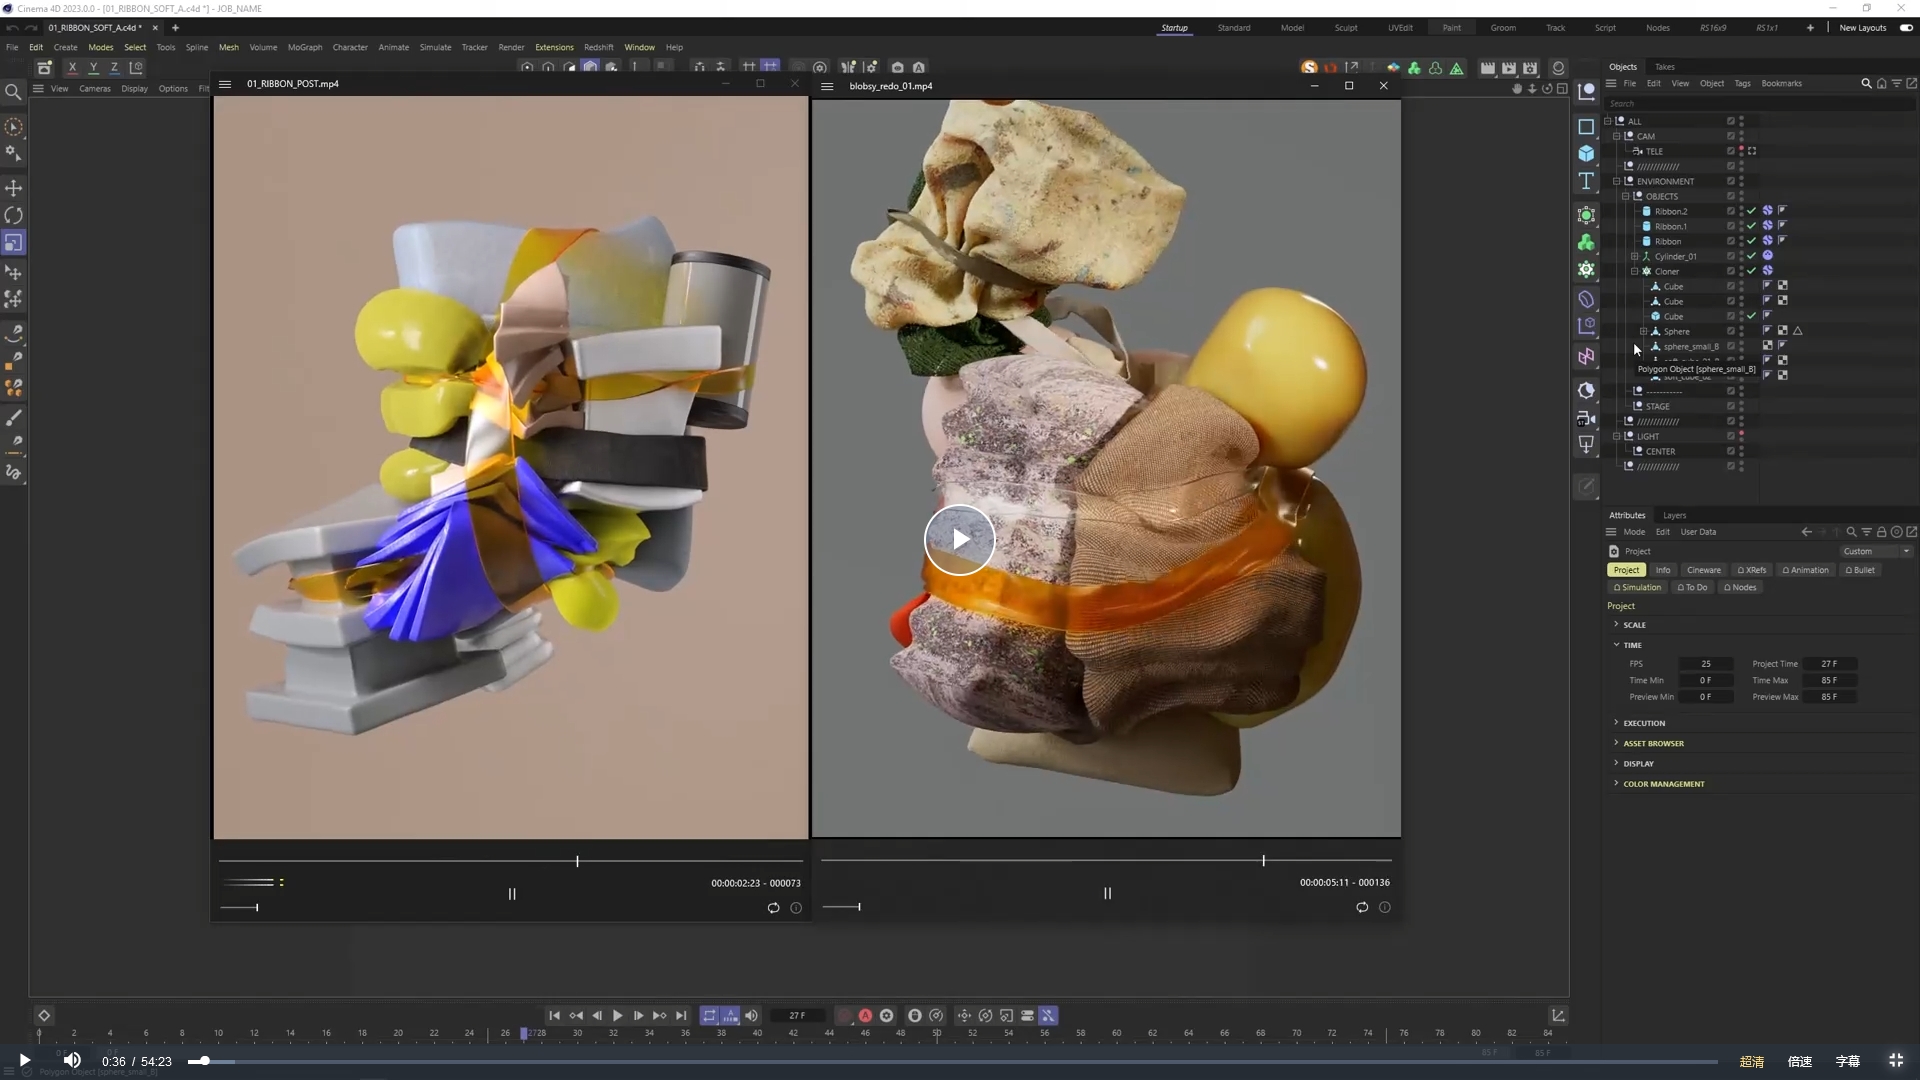The width and height of the screenshot is (1920, 1080).
Task: Collapse the LIGHT group
Action: pos(1617,436)
